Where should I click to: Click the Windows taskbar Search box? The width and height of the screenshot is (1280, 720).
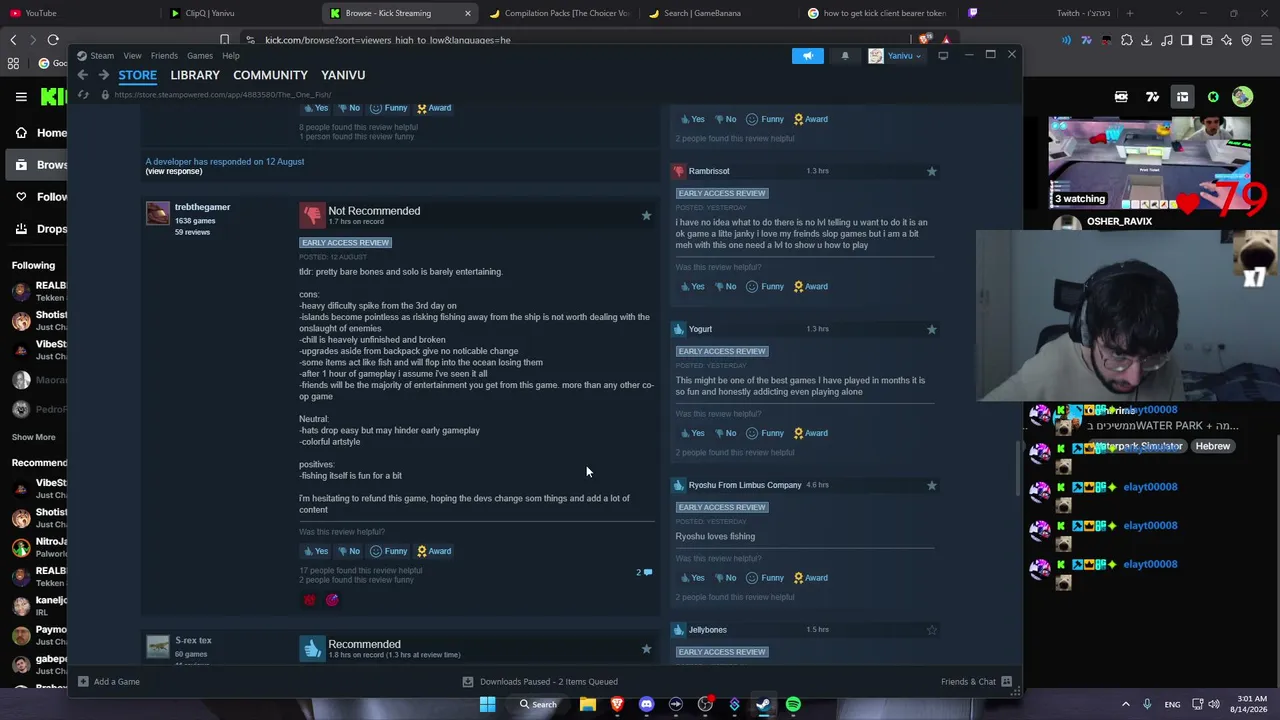[538, 704]
